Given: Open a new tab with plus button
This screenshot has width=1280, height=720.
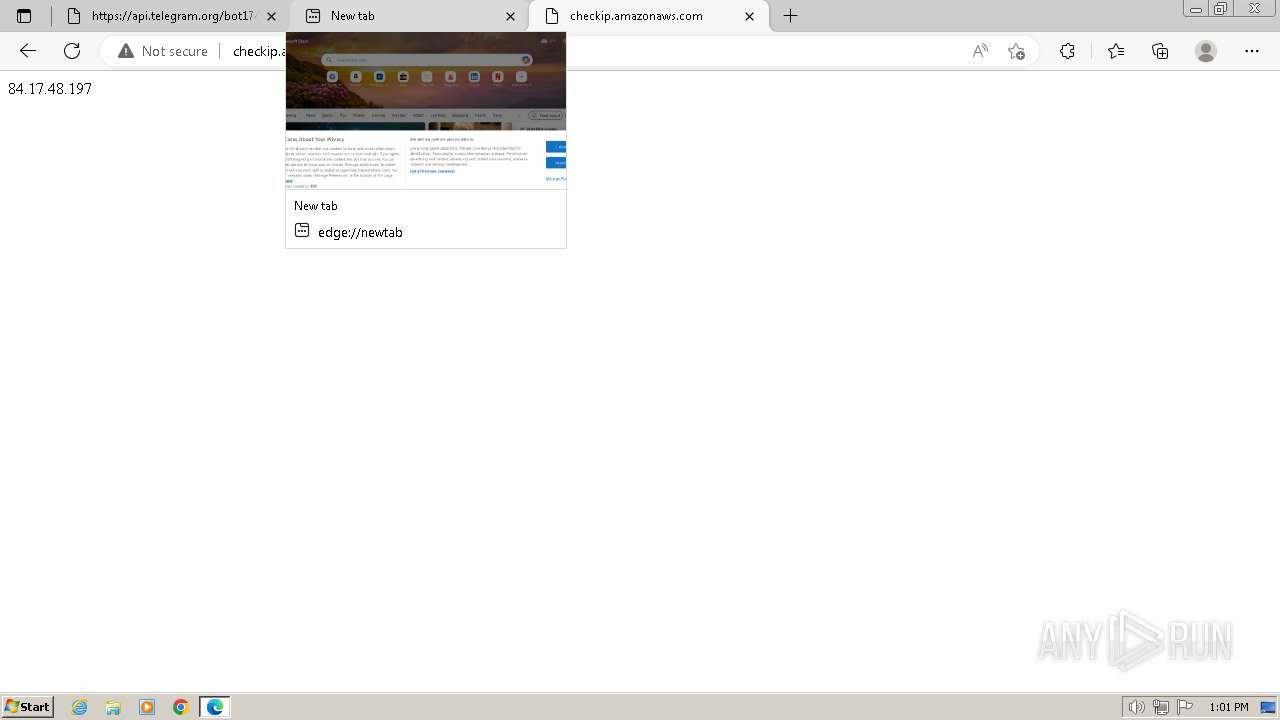Looking at the screenshot, I should pyautogui.click(x=790, y=16).
